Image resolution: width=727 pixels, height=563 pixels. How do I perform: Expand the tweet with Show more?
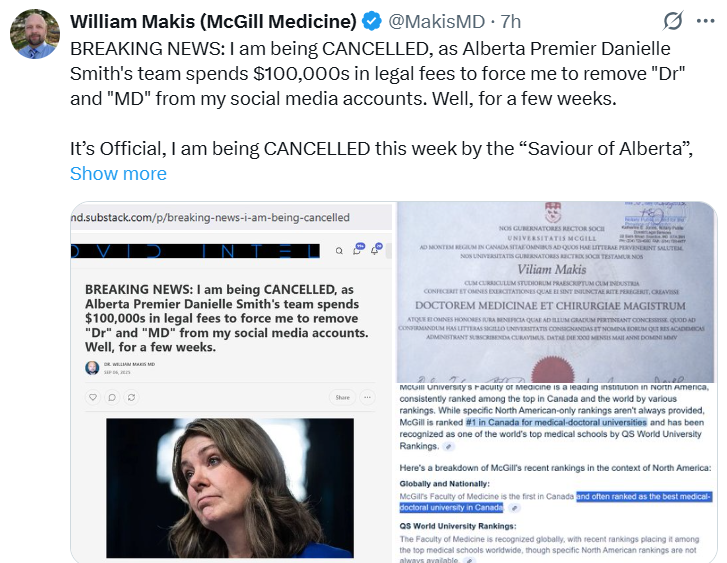tap(118, 173)
